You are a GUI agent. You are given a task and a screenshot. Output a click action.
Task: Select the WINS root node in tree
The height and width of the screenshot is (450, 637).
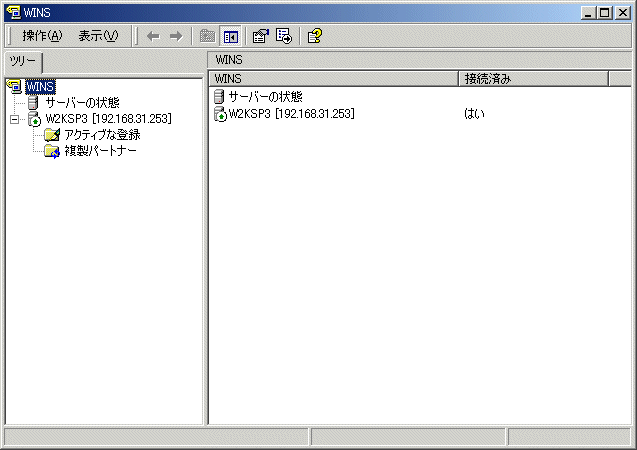click(x=40, y=87)
